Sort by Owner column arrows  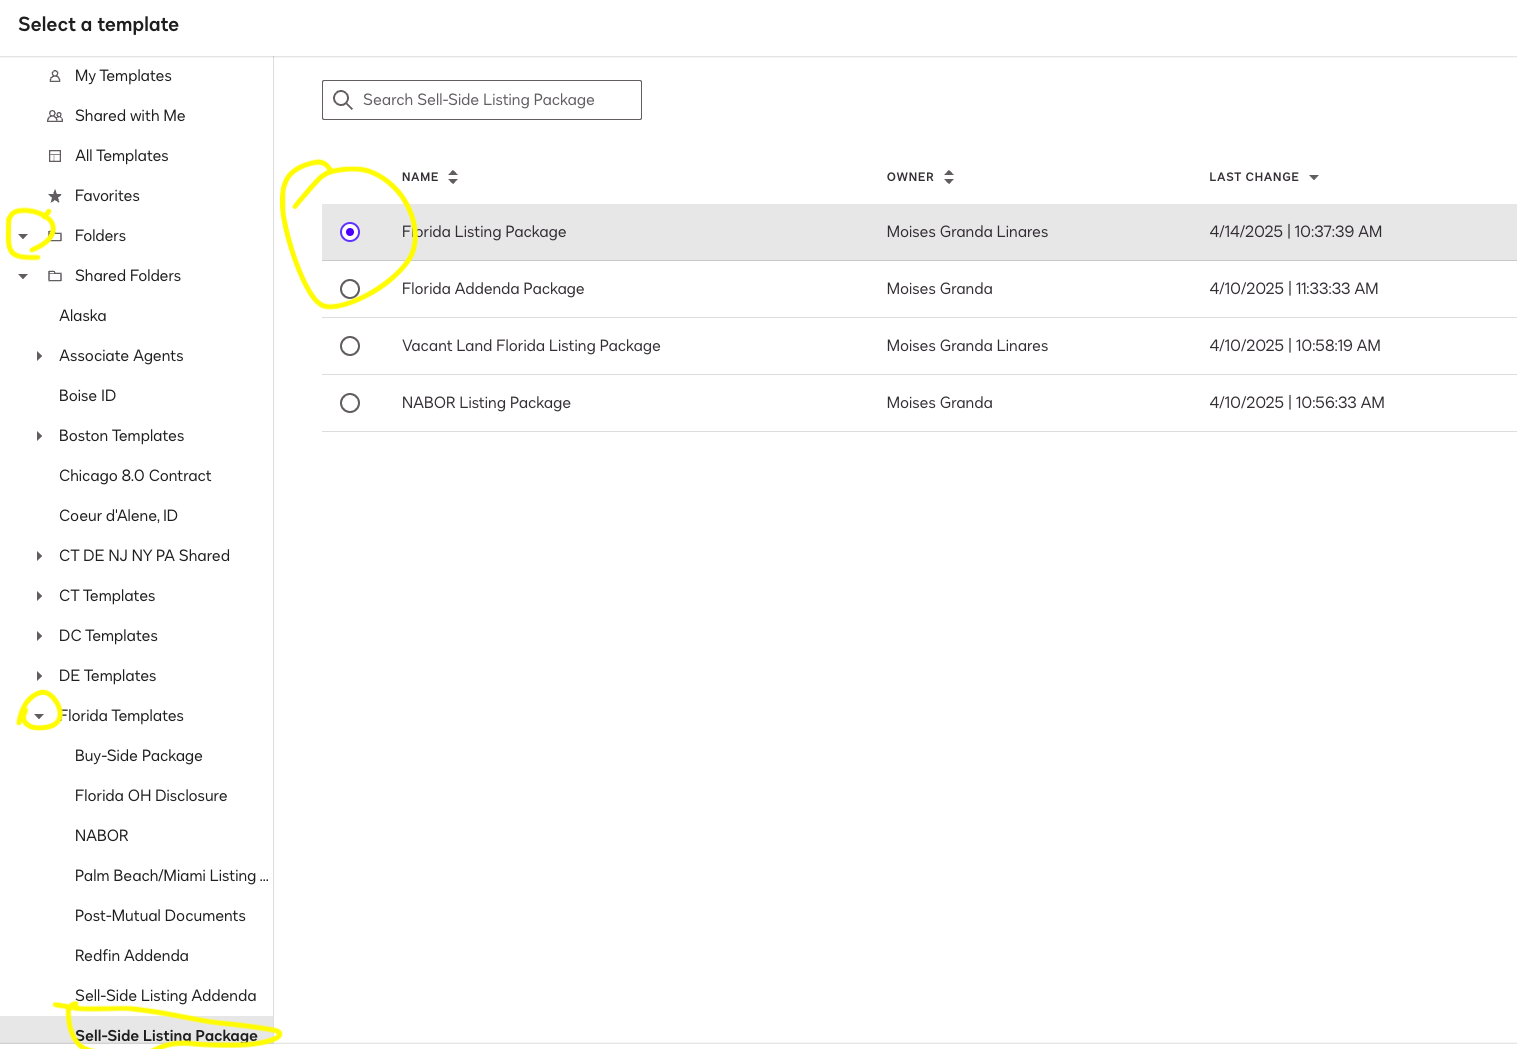(x=949, y=177)
